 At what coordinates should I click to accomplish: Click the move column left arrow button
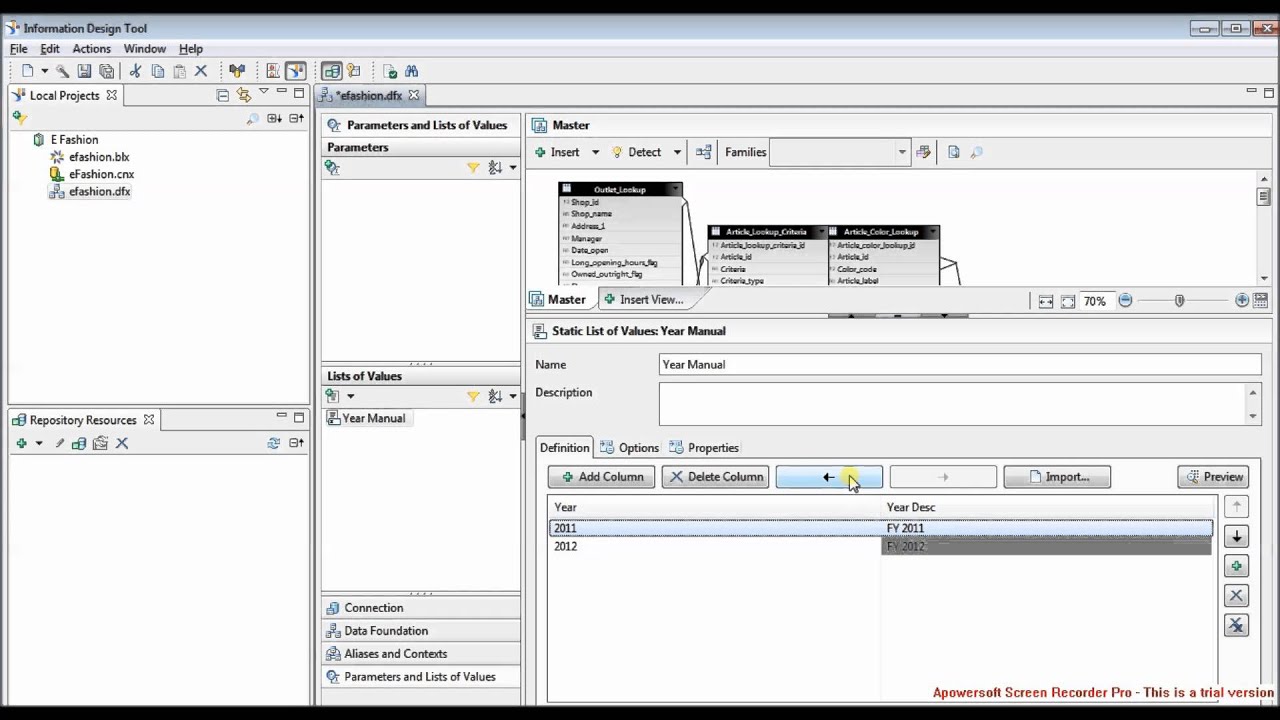click(829, 477)
